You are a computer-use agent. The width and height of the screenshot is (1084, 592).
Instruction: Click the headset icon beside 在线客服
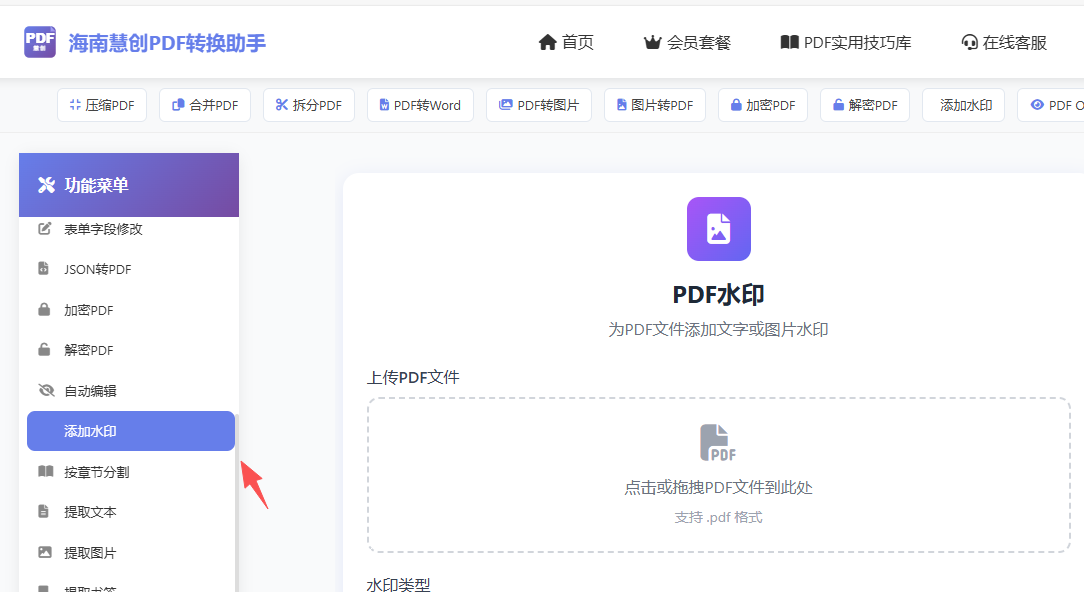pos(969,43)
